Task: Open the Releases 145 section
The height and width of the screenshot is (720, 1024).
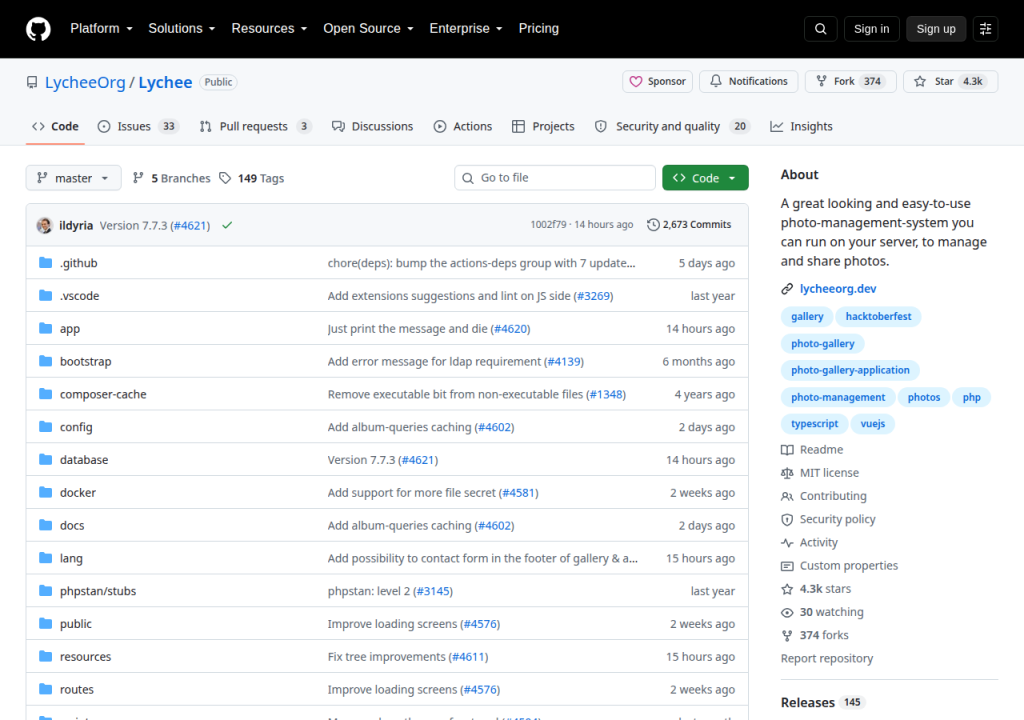Action: click(x=822, y=702)
